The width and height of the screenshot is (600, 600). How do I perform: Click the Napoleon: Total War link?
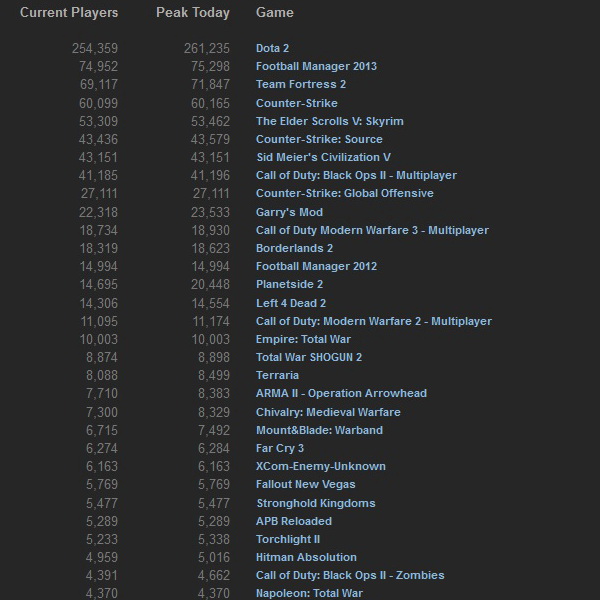[x=309, y=593]
